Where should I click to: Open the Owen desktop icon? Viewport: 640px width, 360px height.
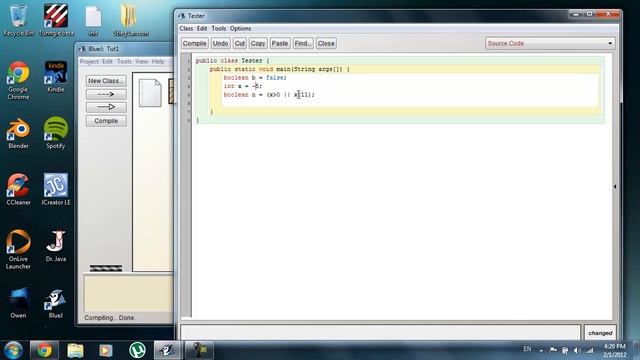coord(18,302)
